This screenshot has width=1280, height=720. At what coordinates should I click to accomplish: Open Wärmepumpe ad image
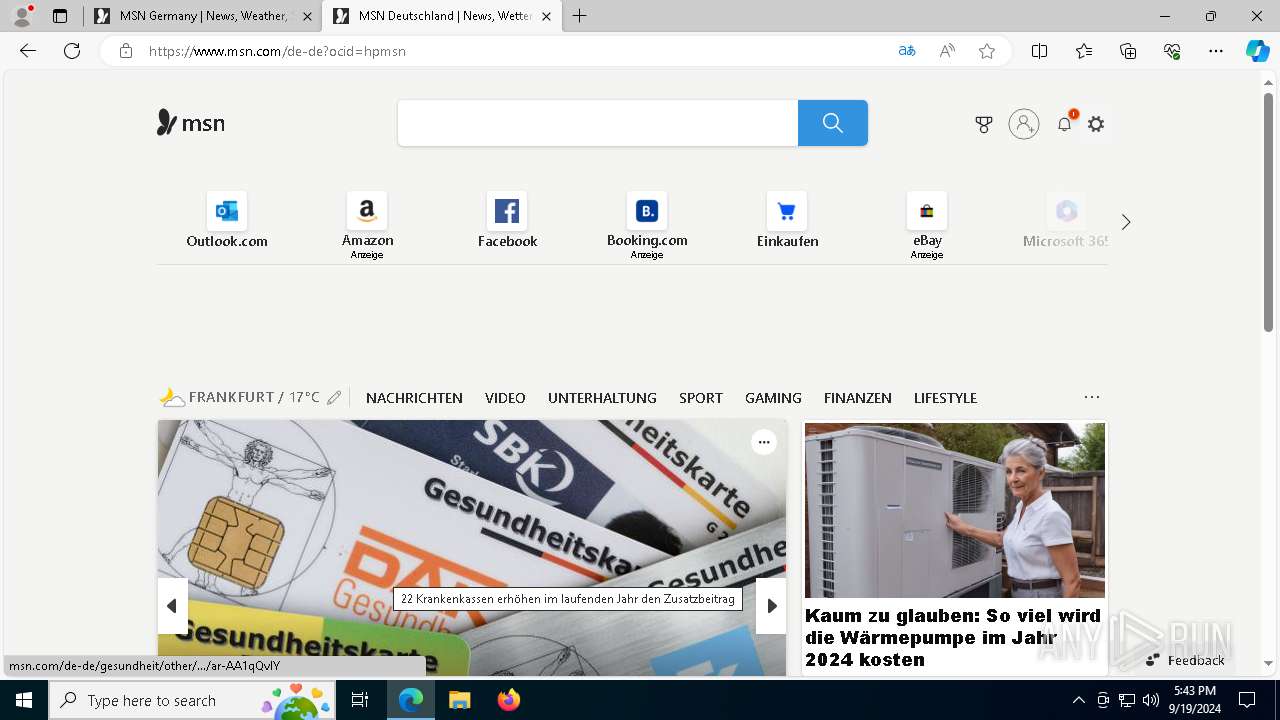[x=955, y=510]
